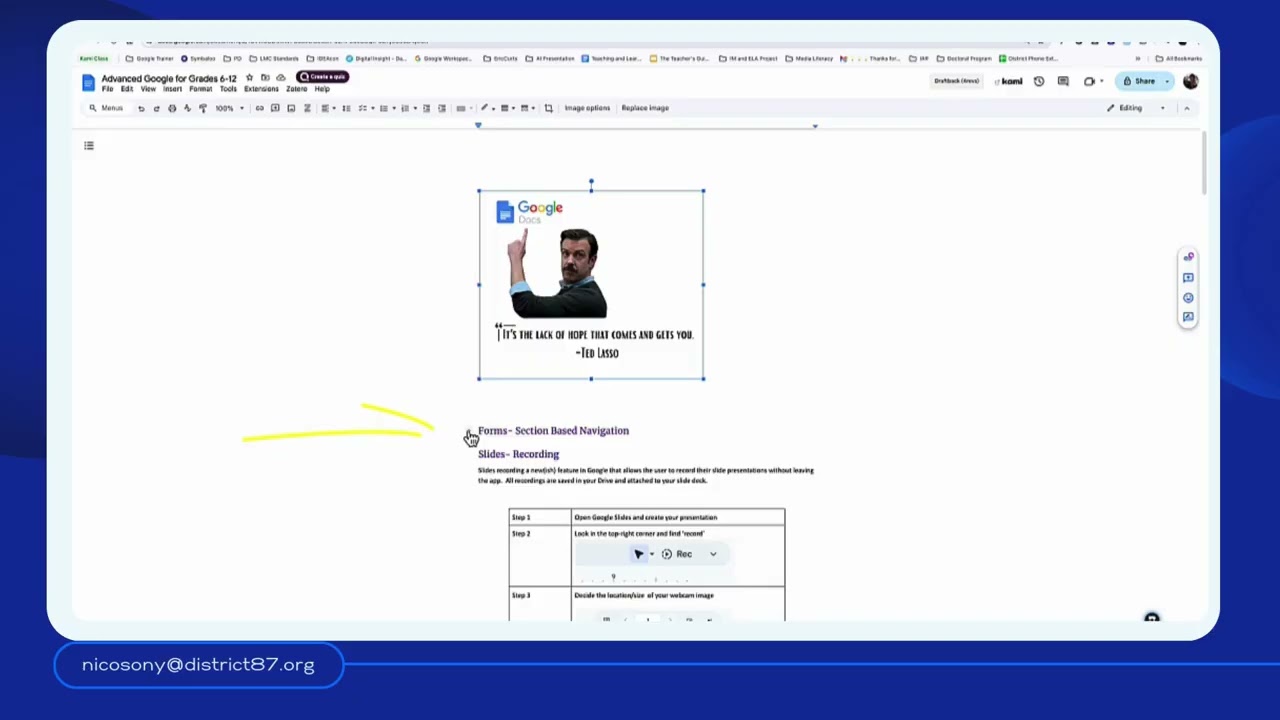Click the Draftback button
The image size is (1280, 720).
click(x=957, y=81)
